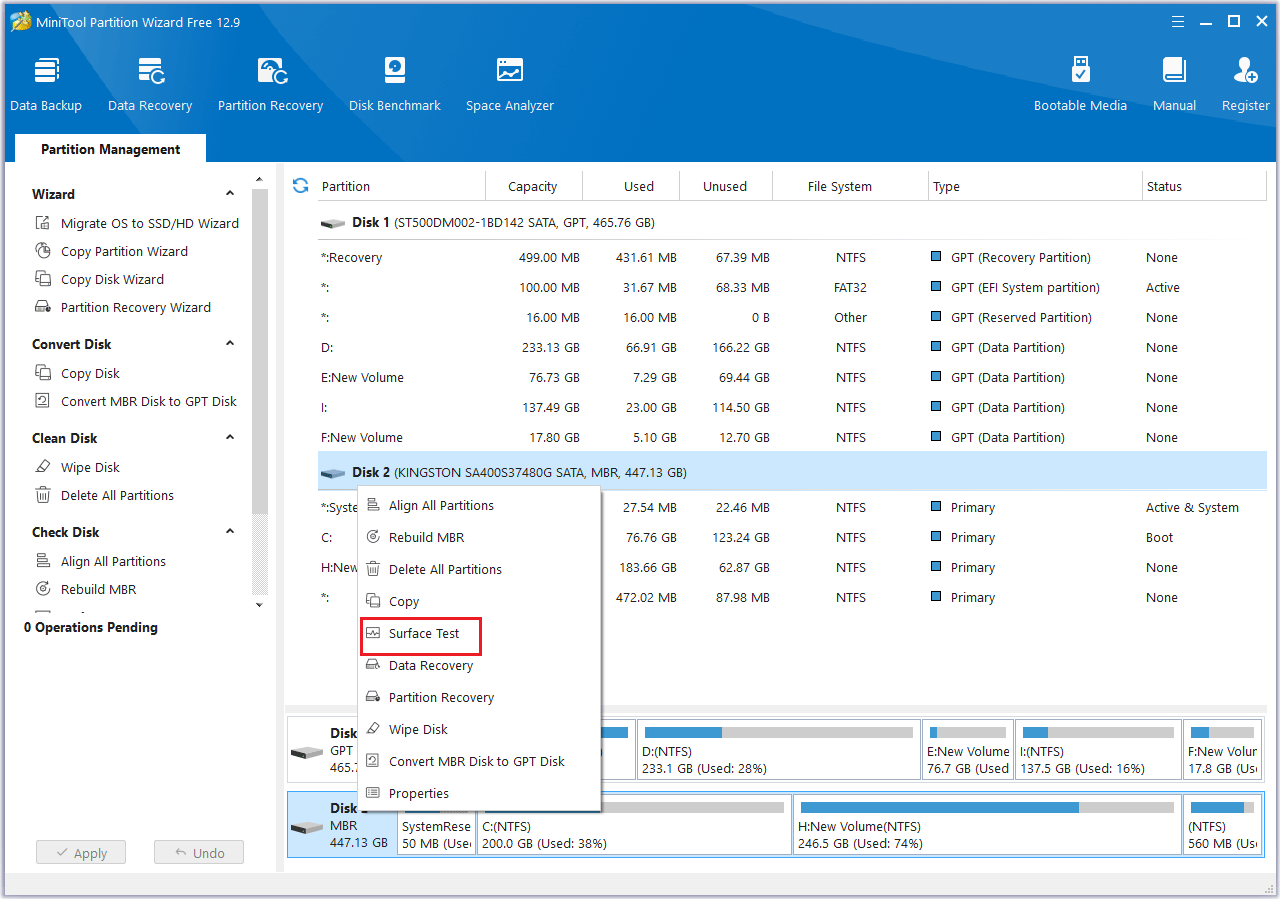Select the H:New Volume(NTFS) block in disk map
The image size is (1280, 899).
(986, 825)
